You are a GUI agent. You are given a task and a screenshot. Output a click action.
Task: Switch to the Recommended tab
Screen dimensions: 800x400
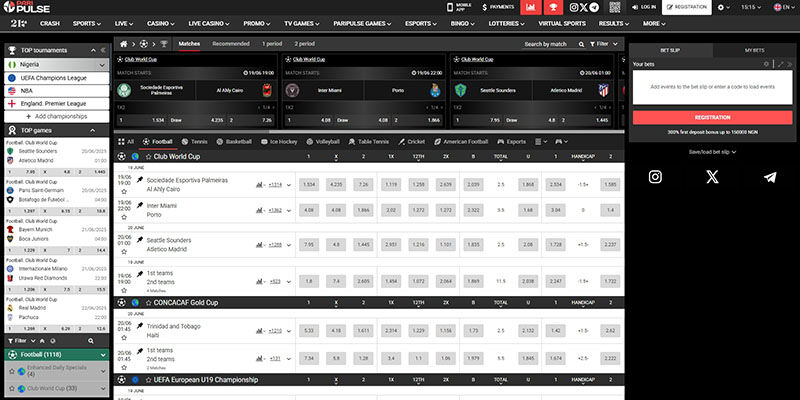pos(231,44)
